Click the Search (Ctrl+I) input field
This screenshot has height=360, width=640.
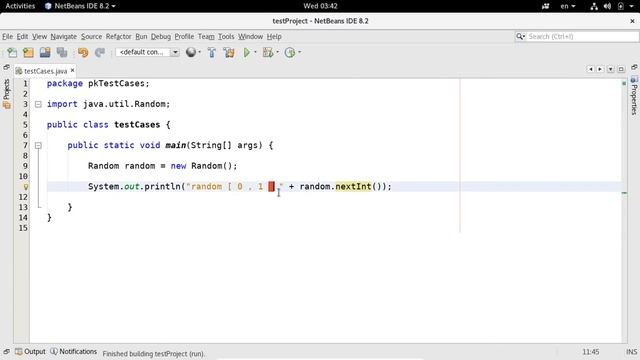[582, 36]
